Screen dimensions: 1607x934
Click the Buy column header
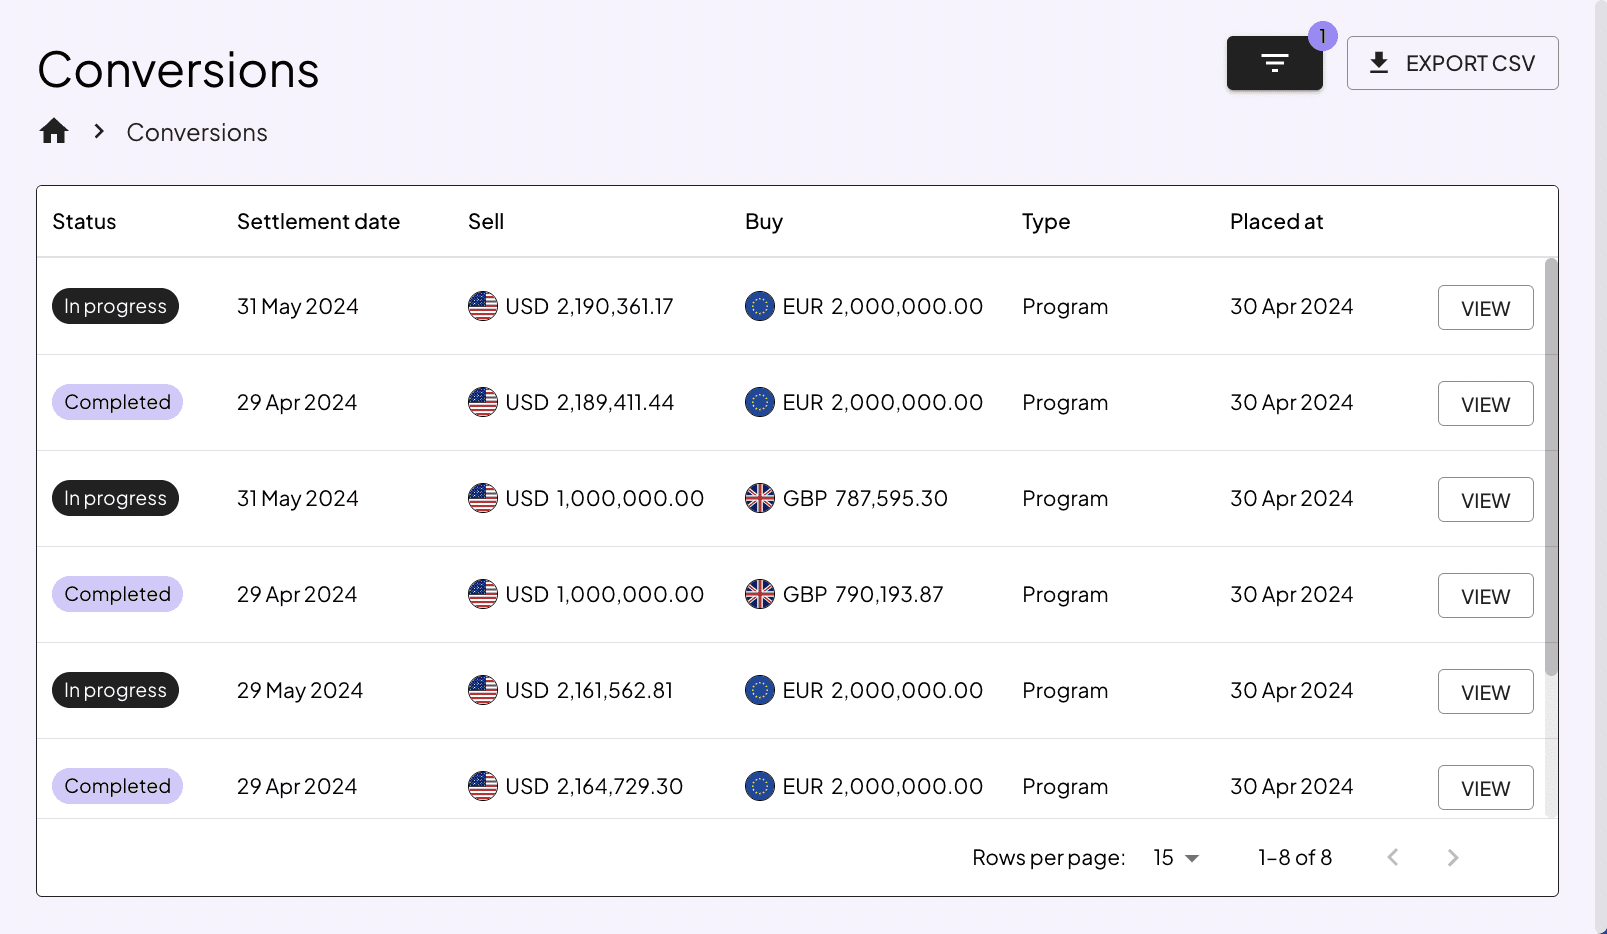(x=764, y=222)
